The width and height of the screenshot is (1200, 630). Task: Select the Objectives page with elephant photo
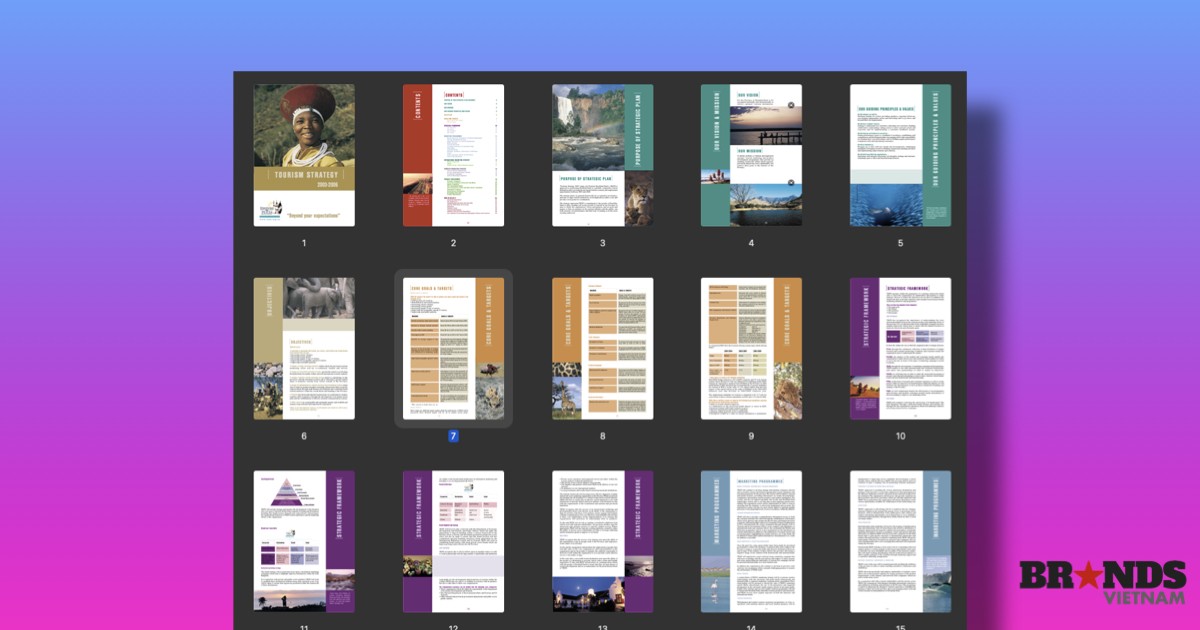pyautogui.click(x=304, y=348)
